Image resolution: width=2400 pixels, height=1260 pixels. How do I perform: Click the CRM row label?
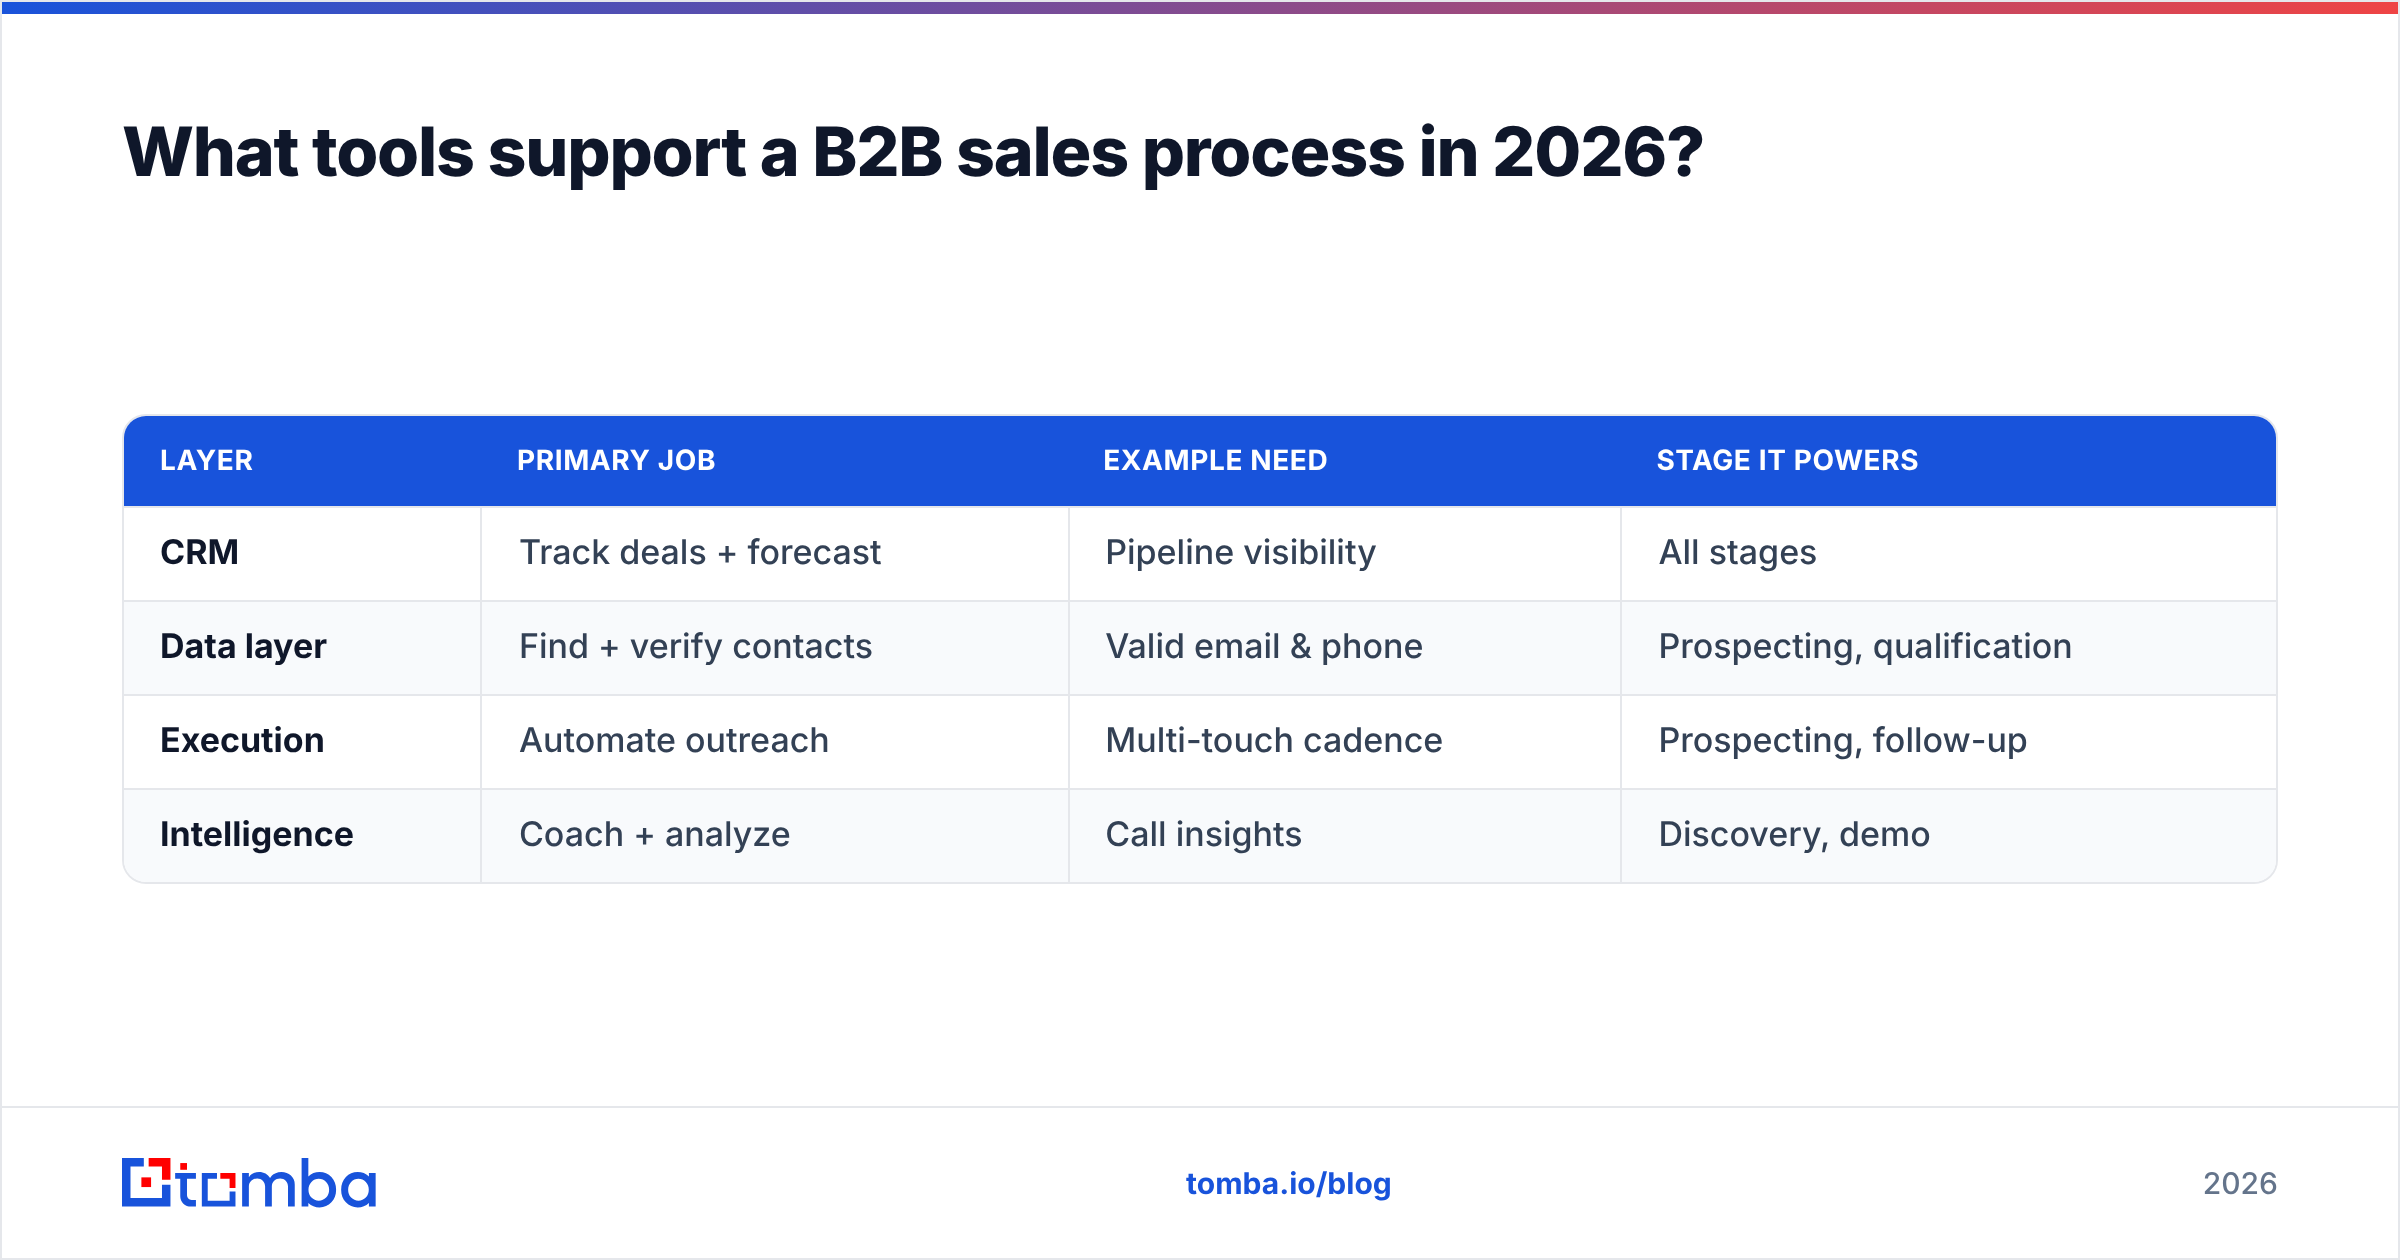pyautogui.click(x=199, y=552)
